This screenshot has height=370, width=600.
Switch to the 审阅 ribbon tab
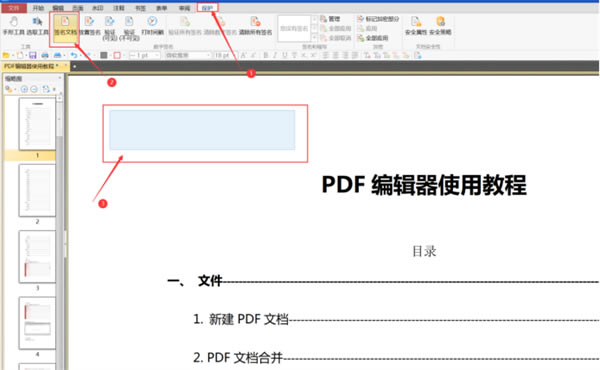(x=184, y=8)
